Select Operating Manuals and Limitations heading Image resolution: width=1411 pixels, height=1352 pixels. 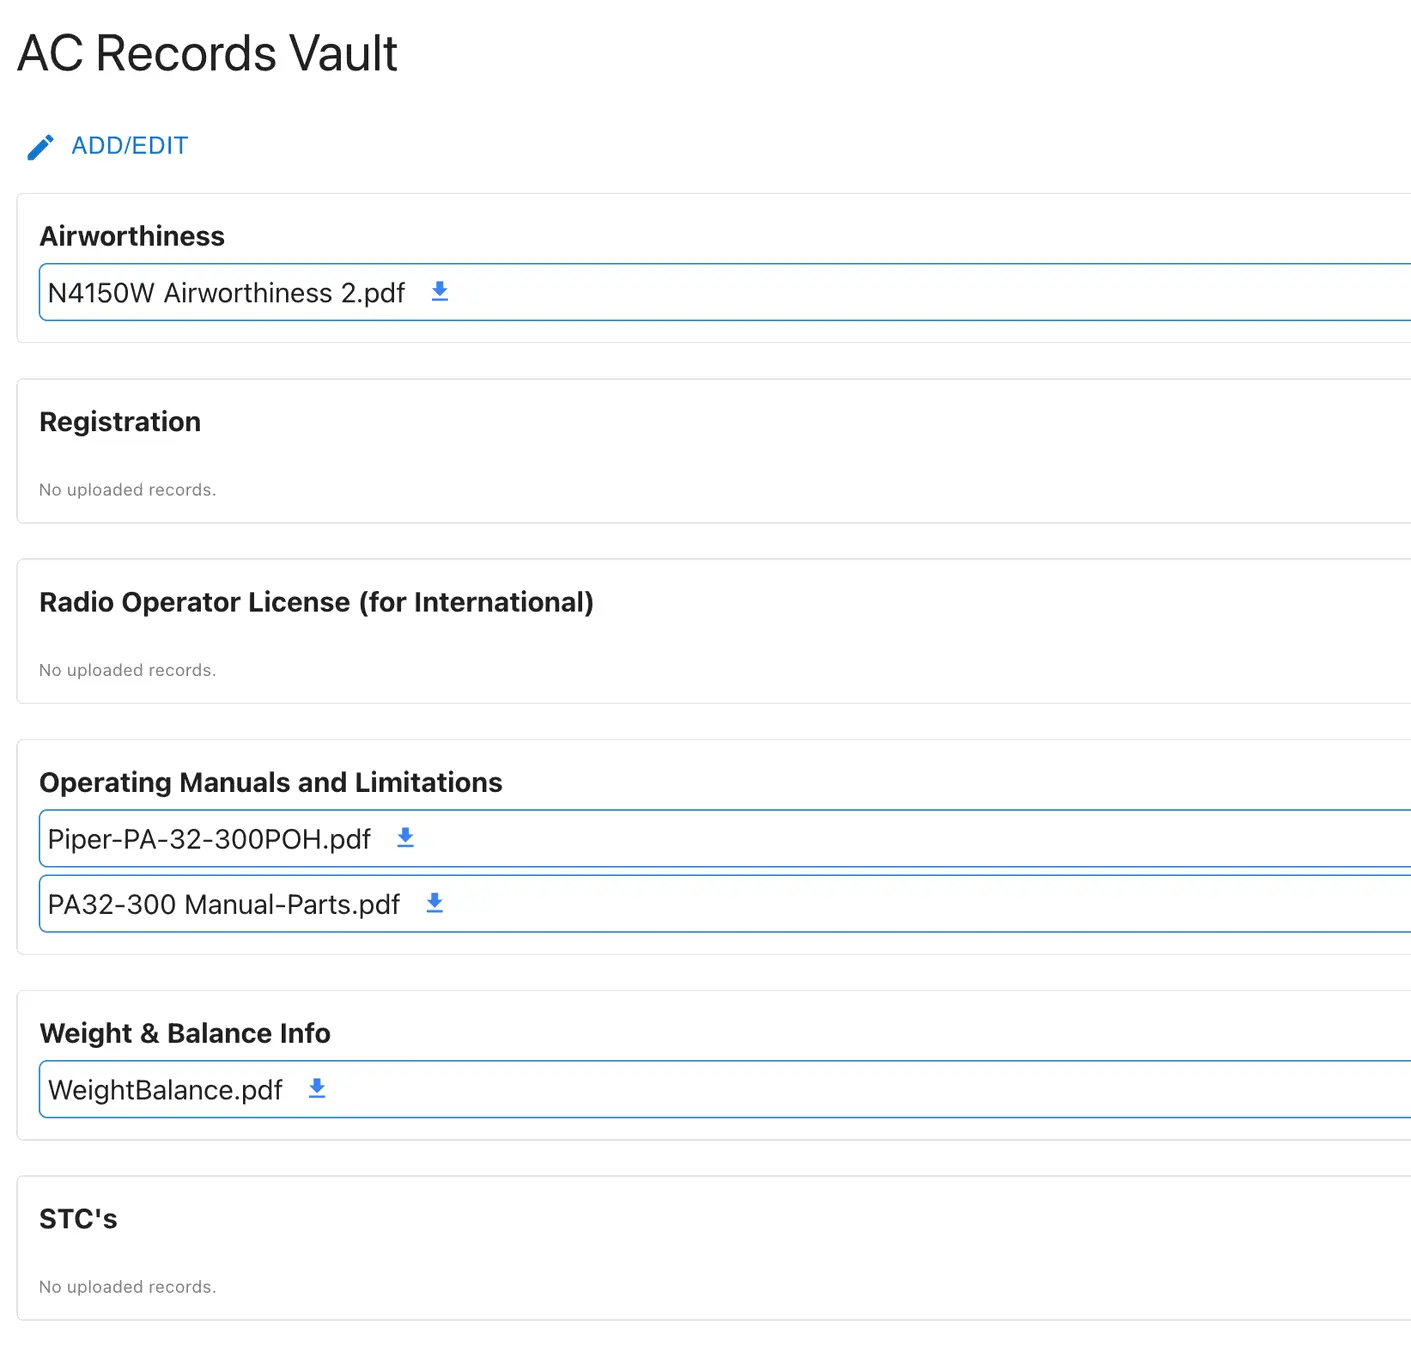point(271,782)
